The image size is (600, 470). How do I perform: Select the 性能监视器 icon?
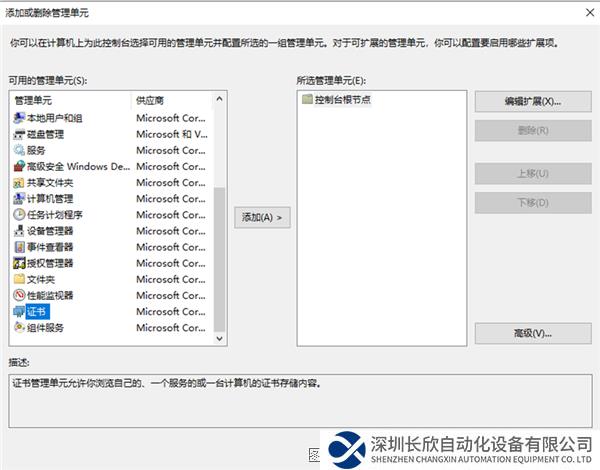pyautogui.click(x=19, y=295)
